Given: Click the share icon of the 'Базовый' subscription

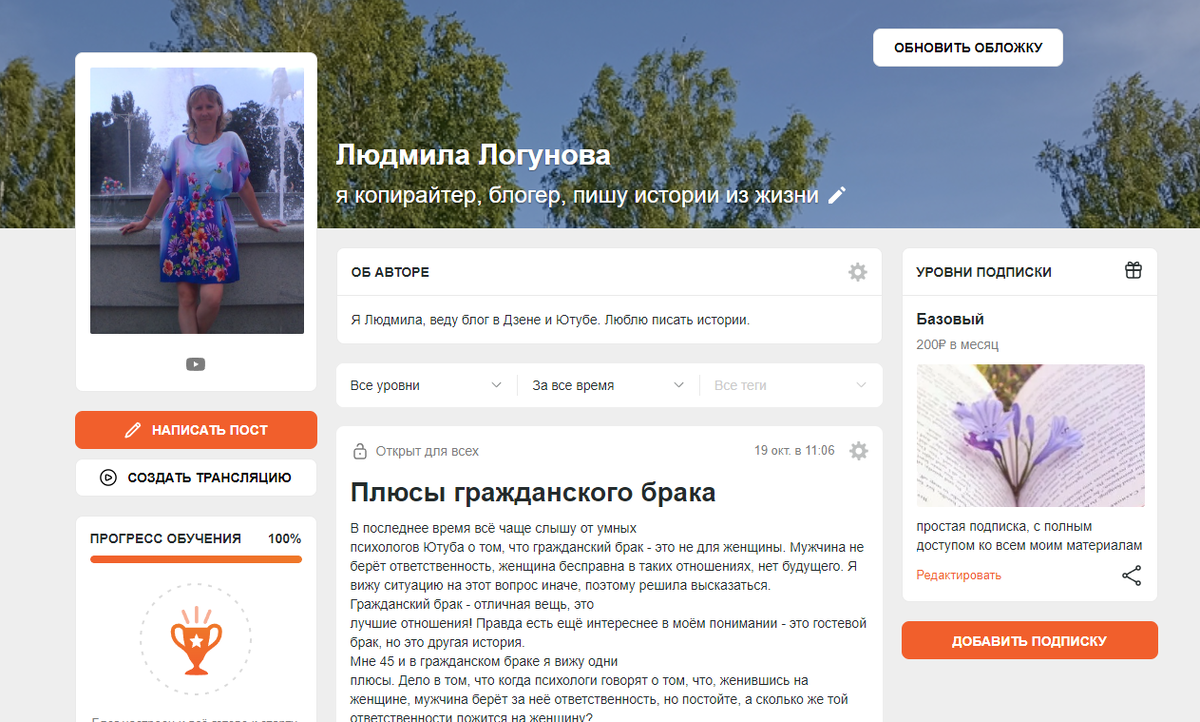Looking at the screenshot, I should pos(1131,575).
